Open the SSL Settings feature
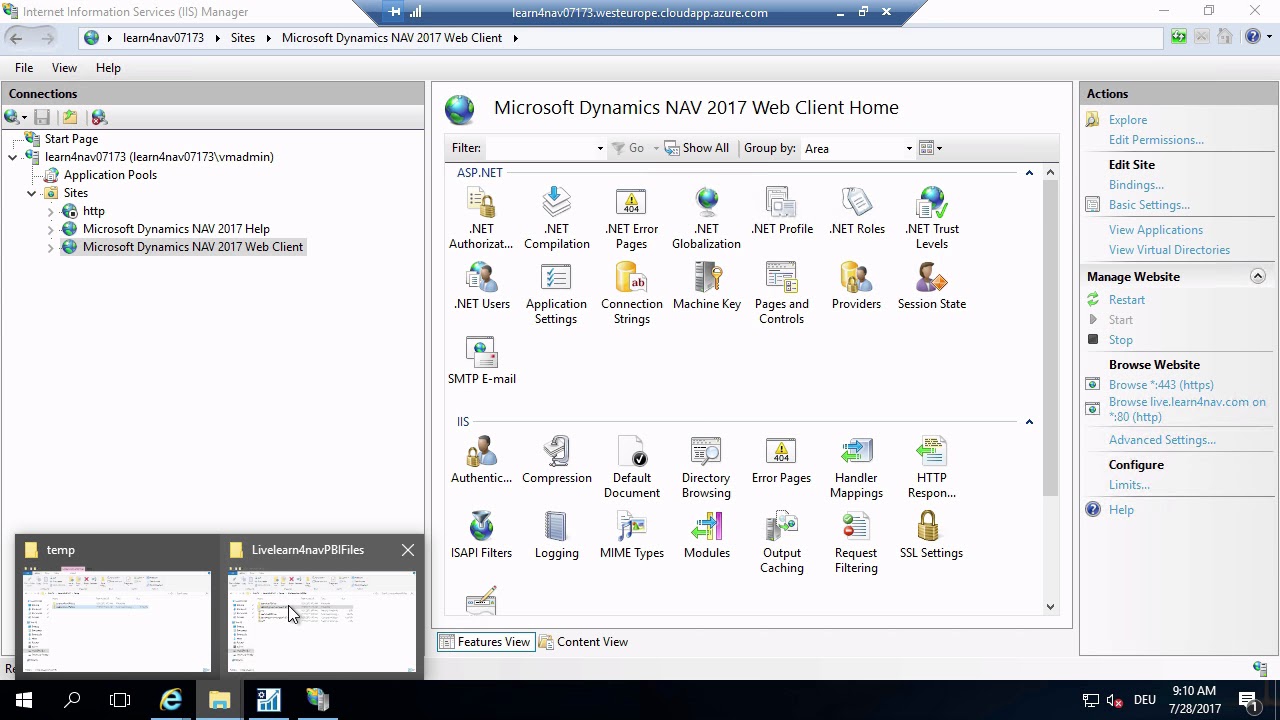The image size is (1280, 720). tap(931, 535)
